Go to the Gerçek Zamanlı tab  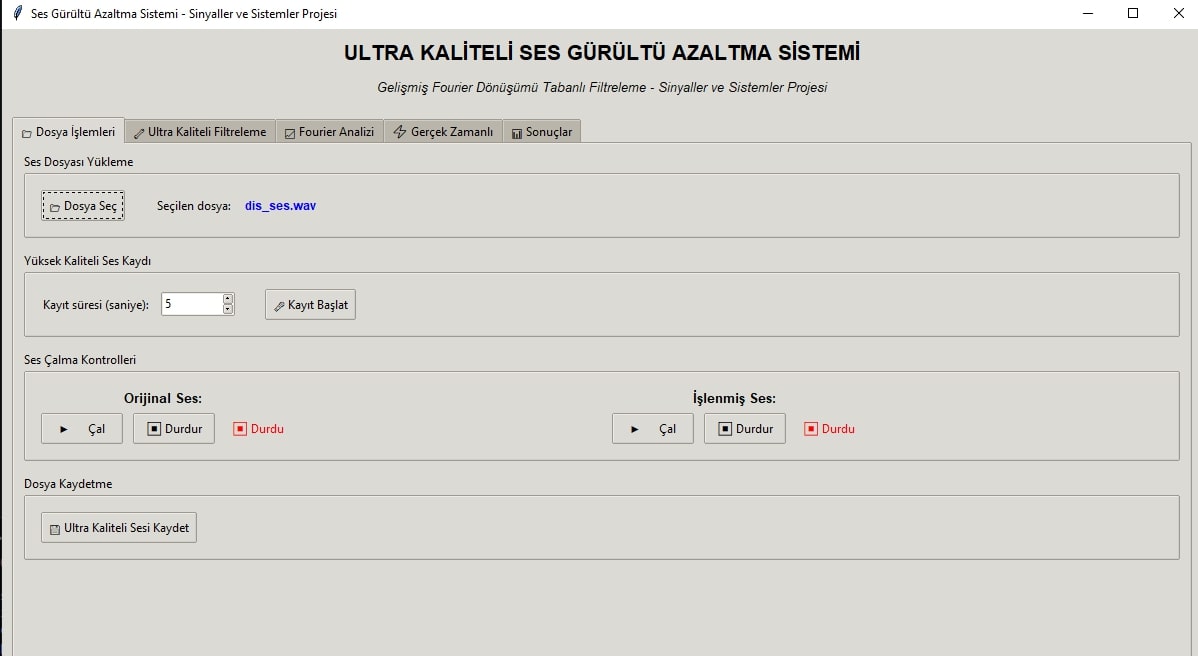coord(443,132)
